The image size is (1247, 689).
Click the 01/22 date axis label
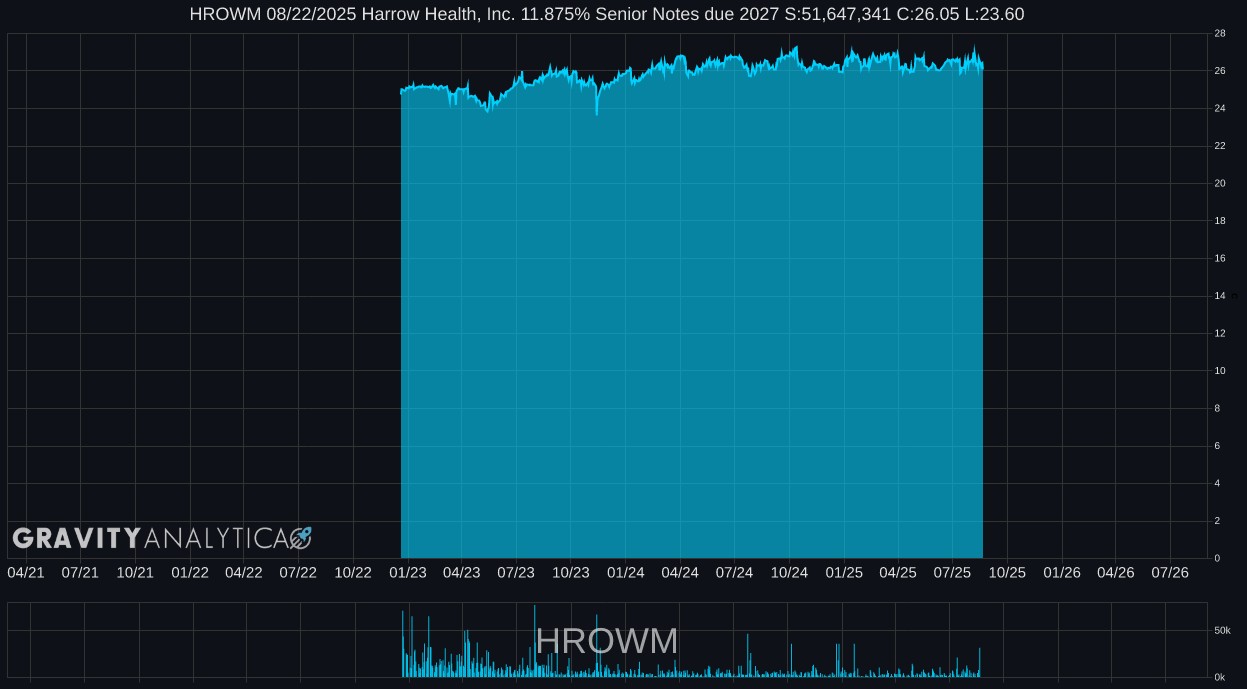click(190, 572)
